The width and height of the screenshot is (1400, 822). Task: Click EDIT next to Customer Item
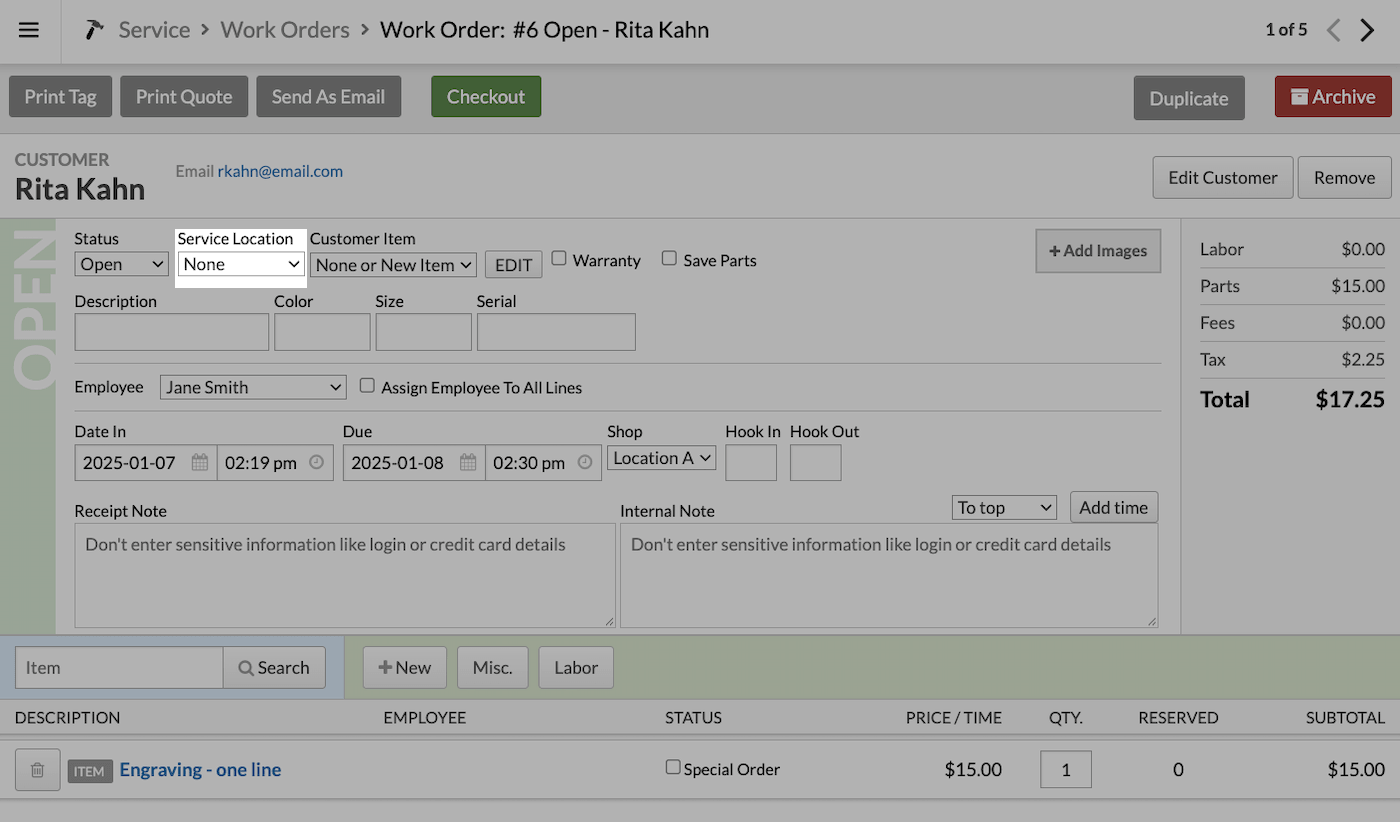click(514, 265)
